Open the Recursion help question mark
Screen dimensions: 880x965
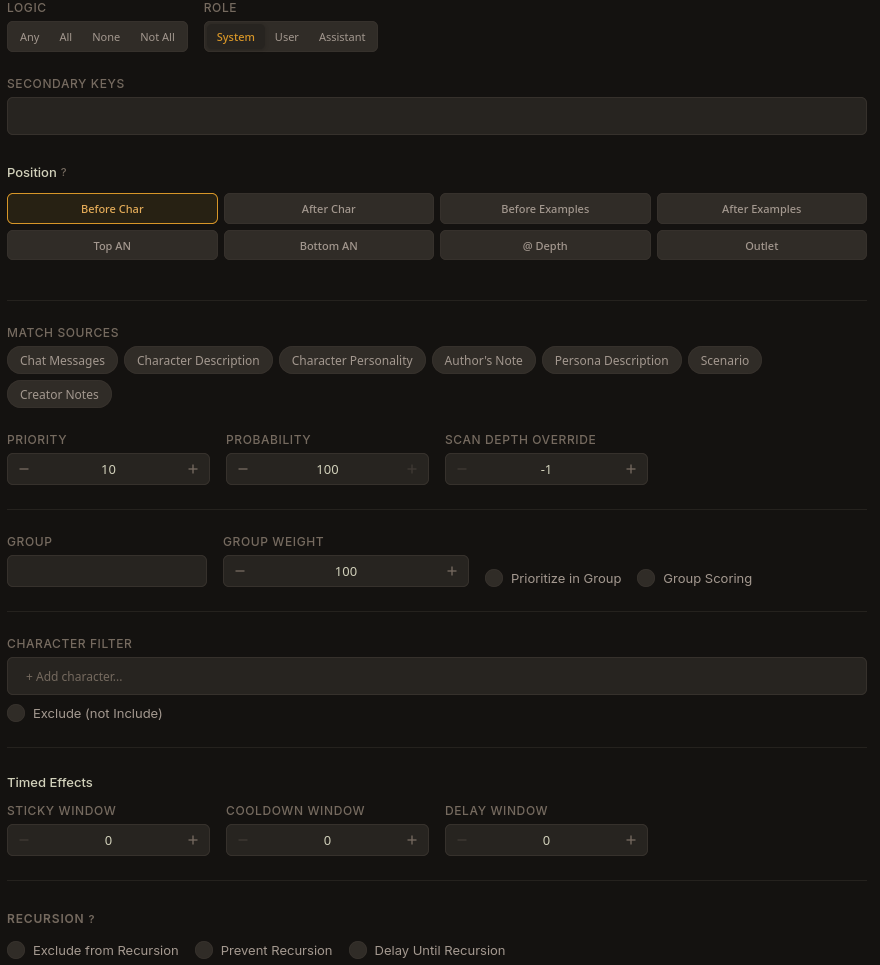(92, 919)
